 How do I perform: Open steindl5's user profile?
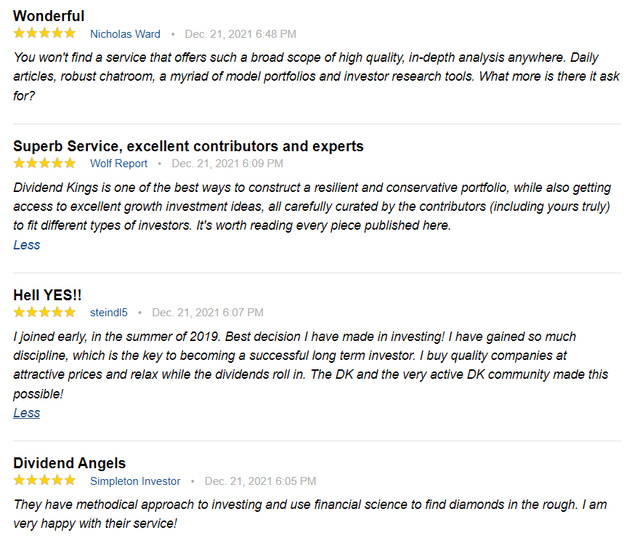[x=109, y=313]
